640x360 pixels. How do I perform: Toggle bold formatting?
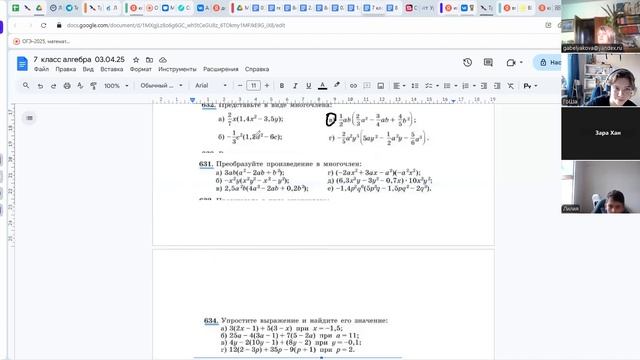click(x=282, y=86)
